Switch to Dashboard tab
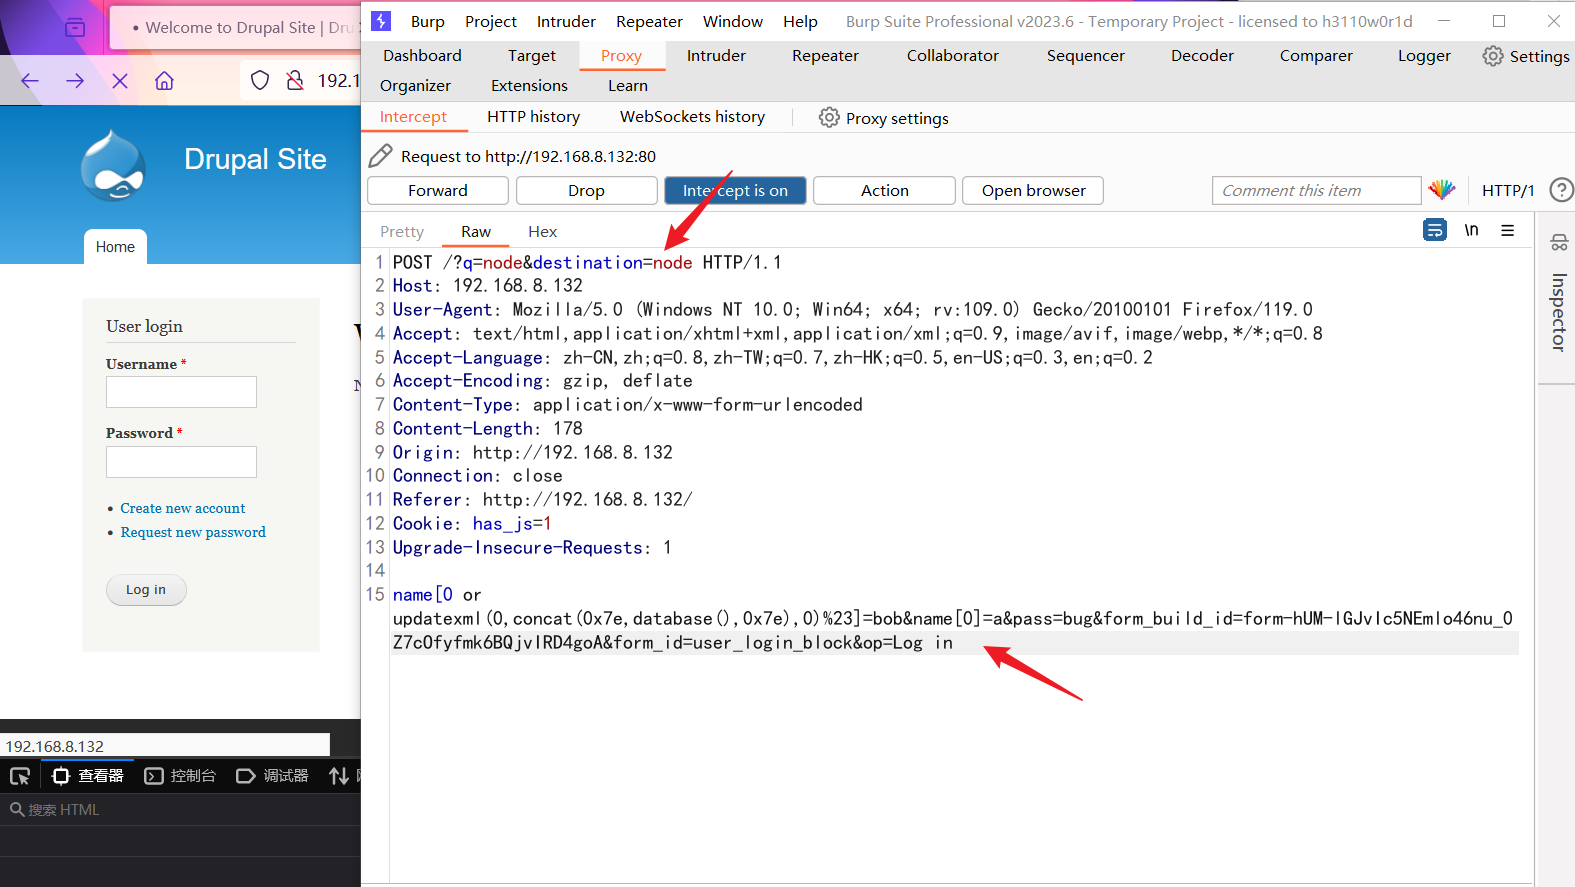1575x887 pixels. 422,56
